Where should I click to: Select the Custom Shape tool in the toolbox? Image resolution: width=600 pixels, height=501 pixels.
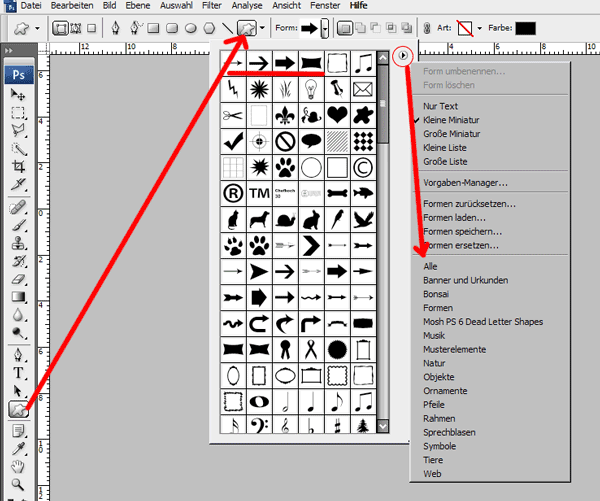(18, 408)
